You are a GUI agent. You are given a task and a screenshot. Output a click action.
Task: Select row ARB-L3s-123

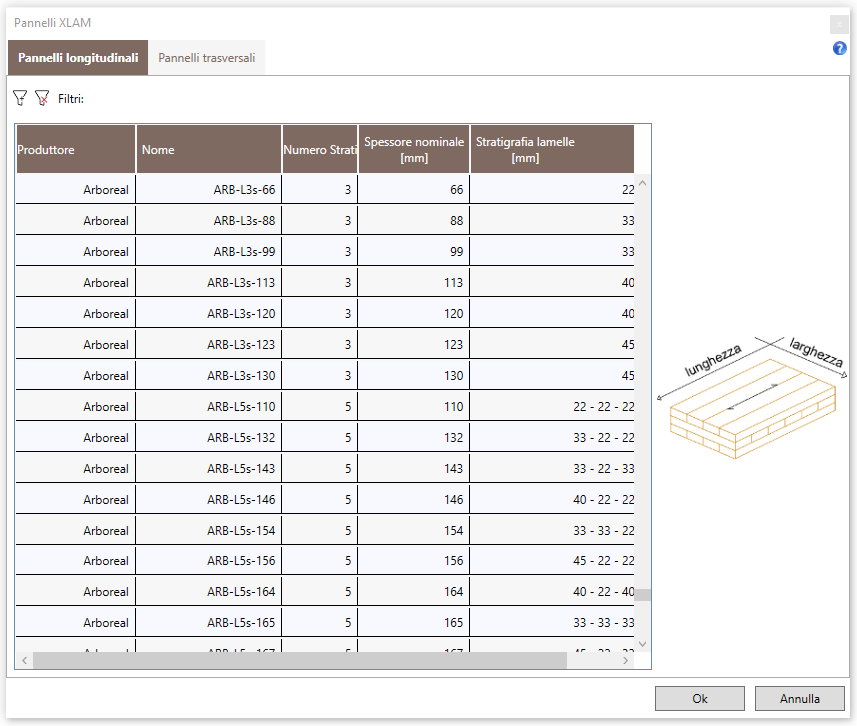(325, 344)
